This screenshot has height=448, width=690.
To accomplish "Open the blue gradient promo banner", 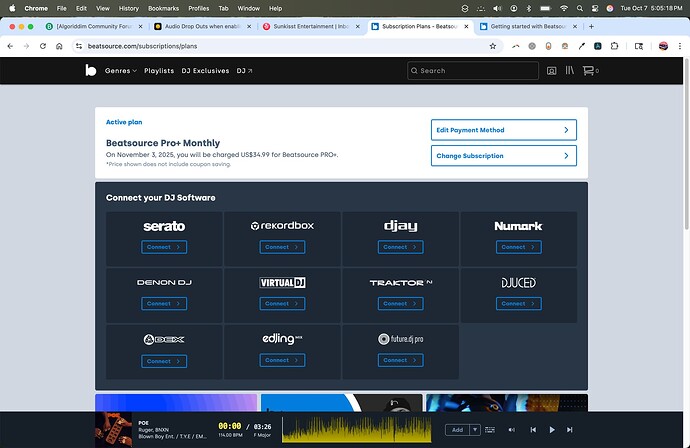I will 176,403.
